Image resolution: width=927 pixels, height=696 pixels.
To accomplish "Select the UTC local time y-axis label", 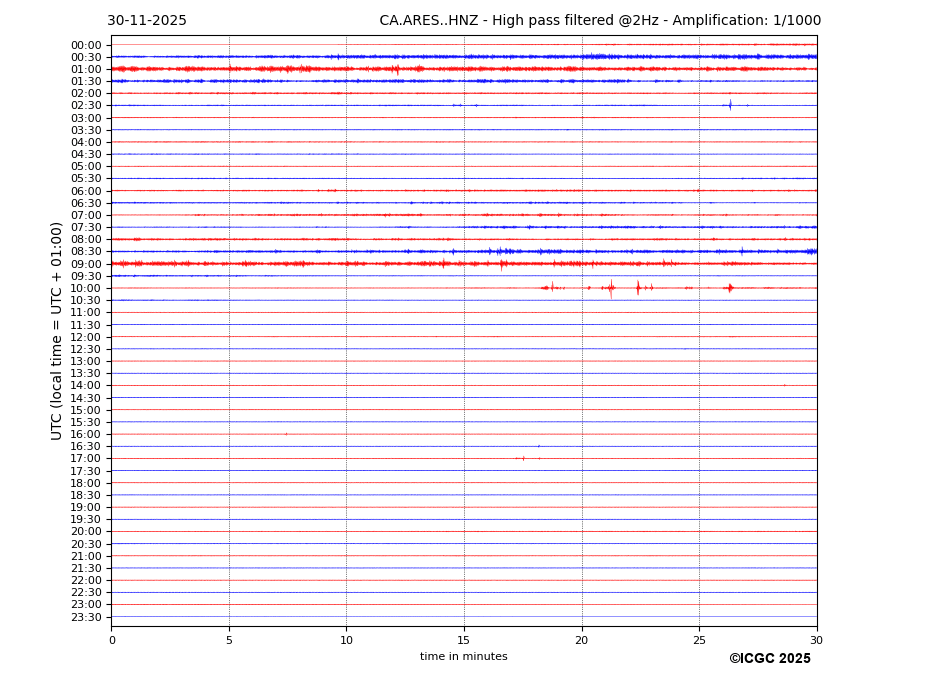I will [58, 330].
